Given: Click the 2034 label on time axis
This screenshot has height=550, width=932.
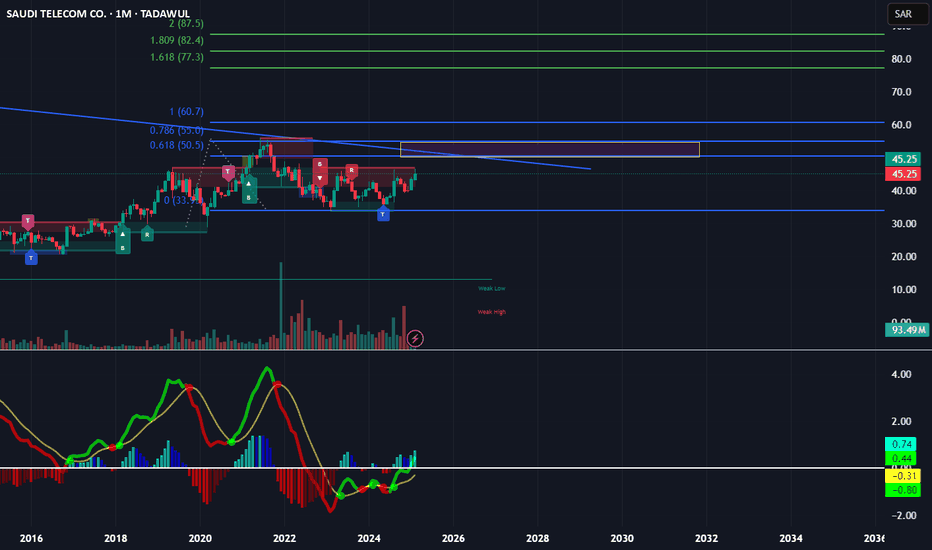Looking at the screenshot, I should click(791, 538).
